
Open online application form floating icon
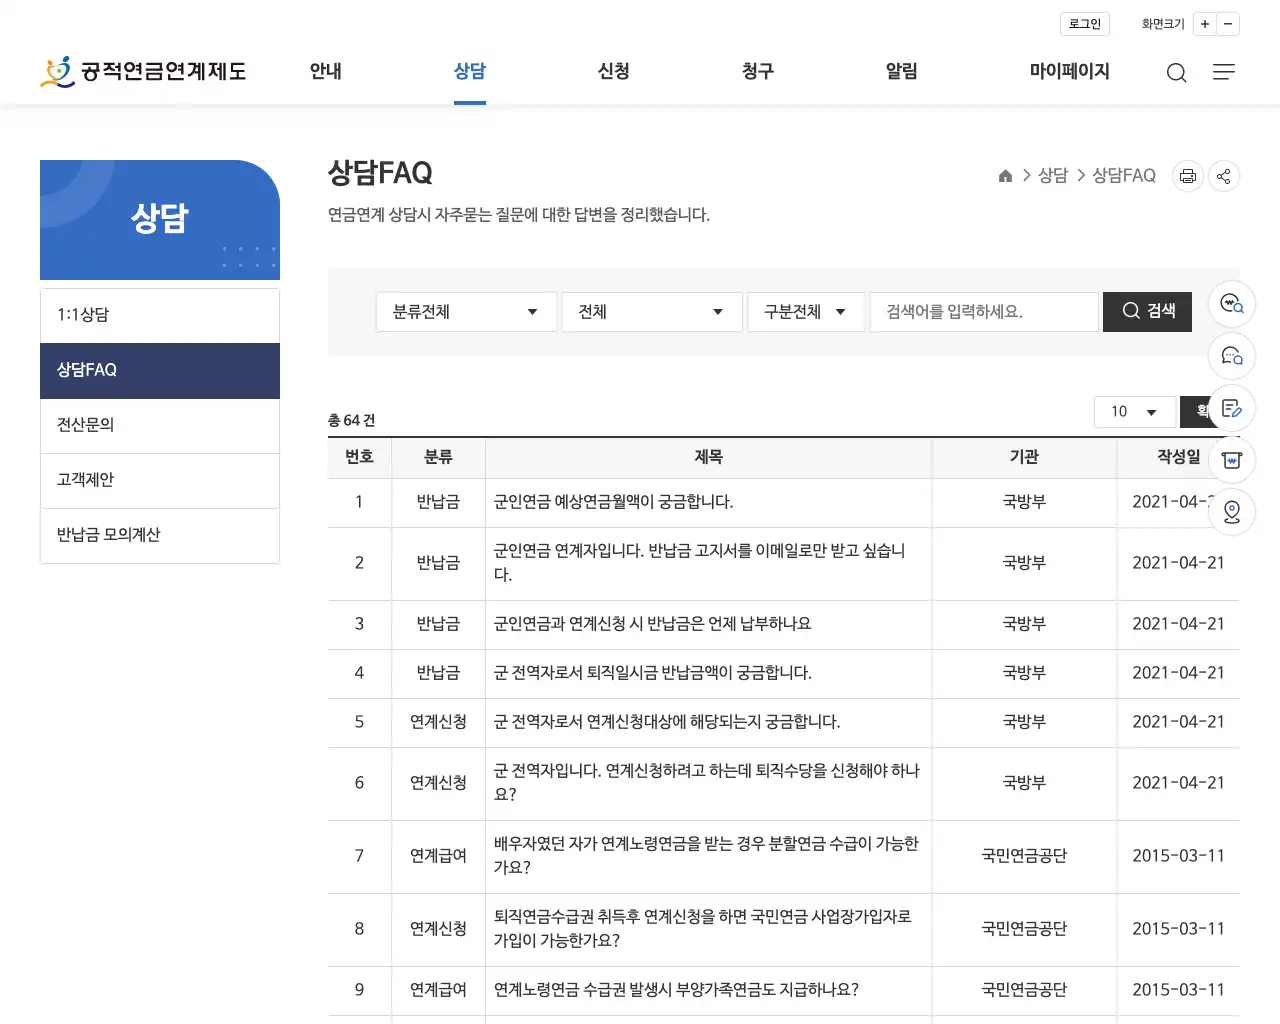click(1231, 408)
